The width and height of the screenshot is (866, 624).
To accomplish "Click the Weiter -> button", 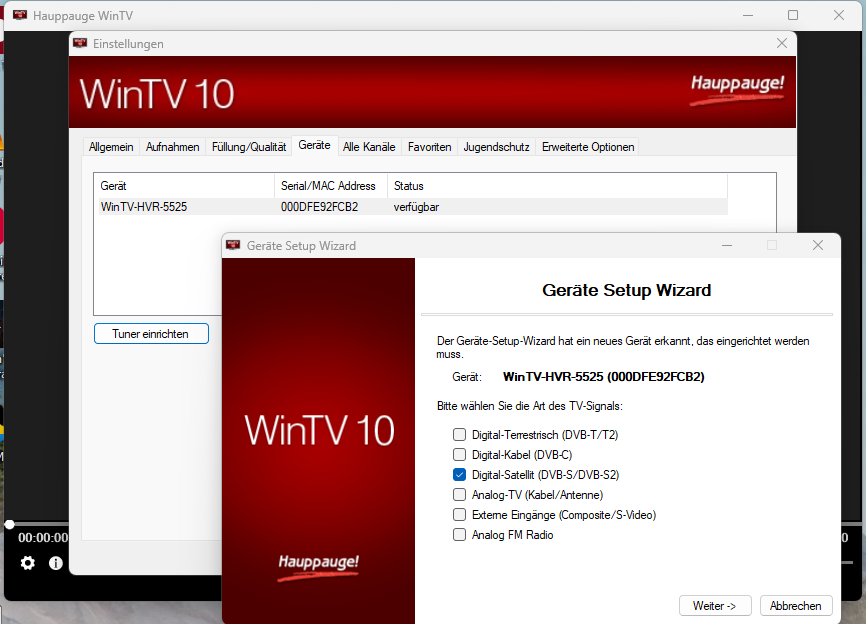I will coord(715,606).
